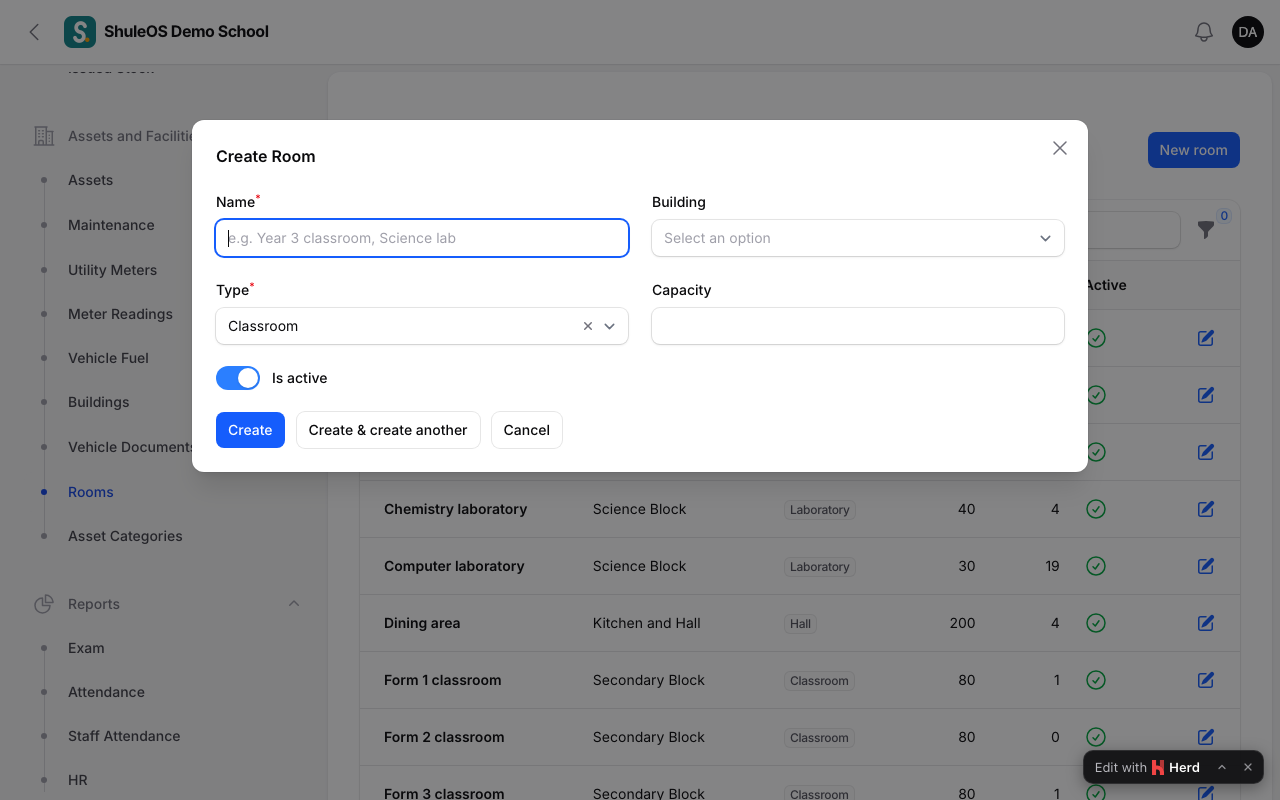Focus the Capacity input field
This screenshot has width=1280, height=800.
[x=858, y=326]
